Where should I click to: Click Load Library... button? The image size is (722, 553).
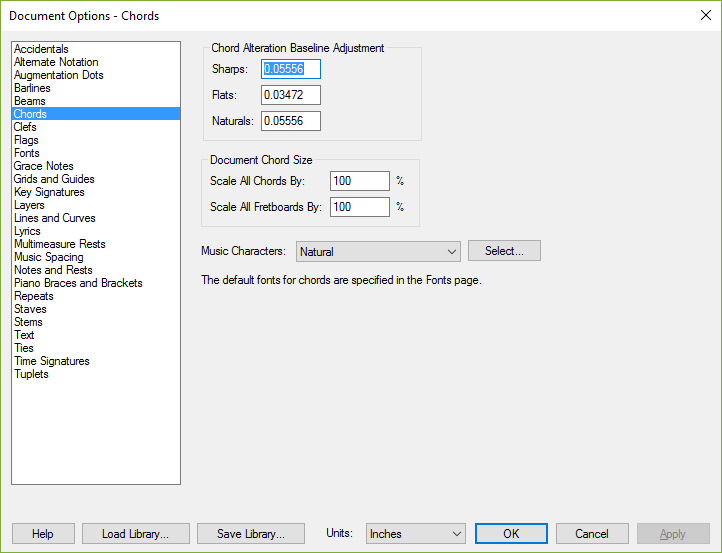point(136,534)
